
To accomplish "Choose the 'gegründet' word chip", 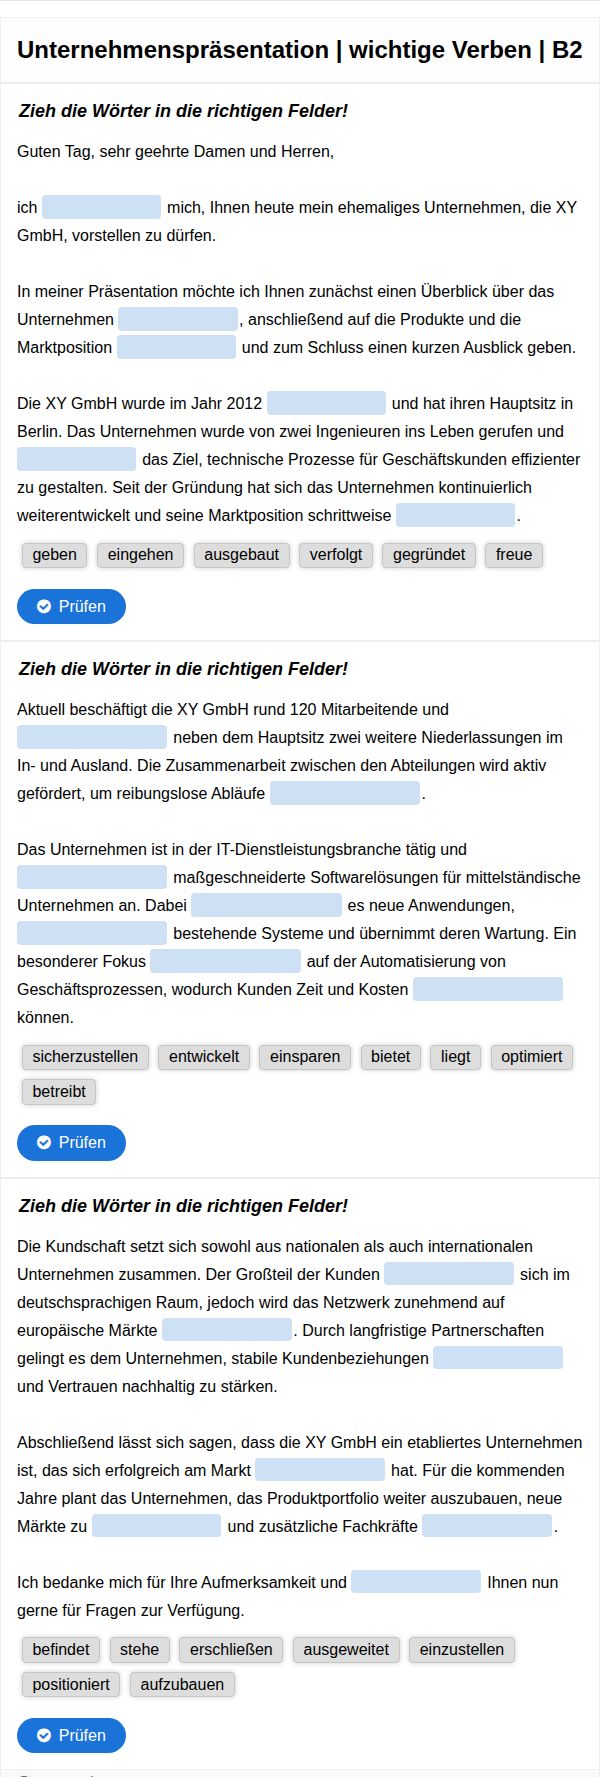I will 429,554.
